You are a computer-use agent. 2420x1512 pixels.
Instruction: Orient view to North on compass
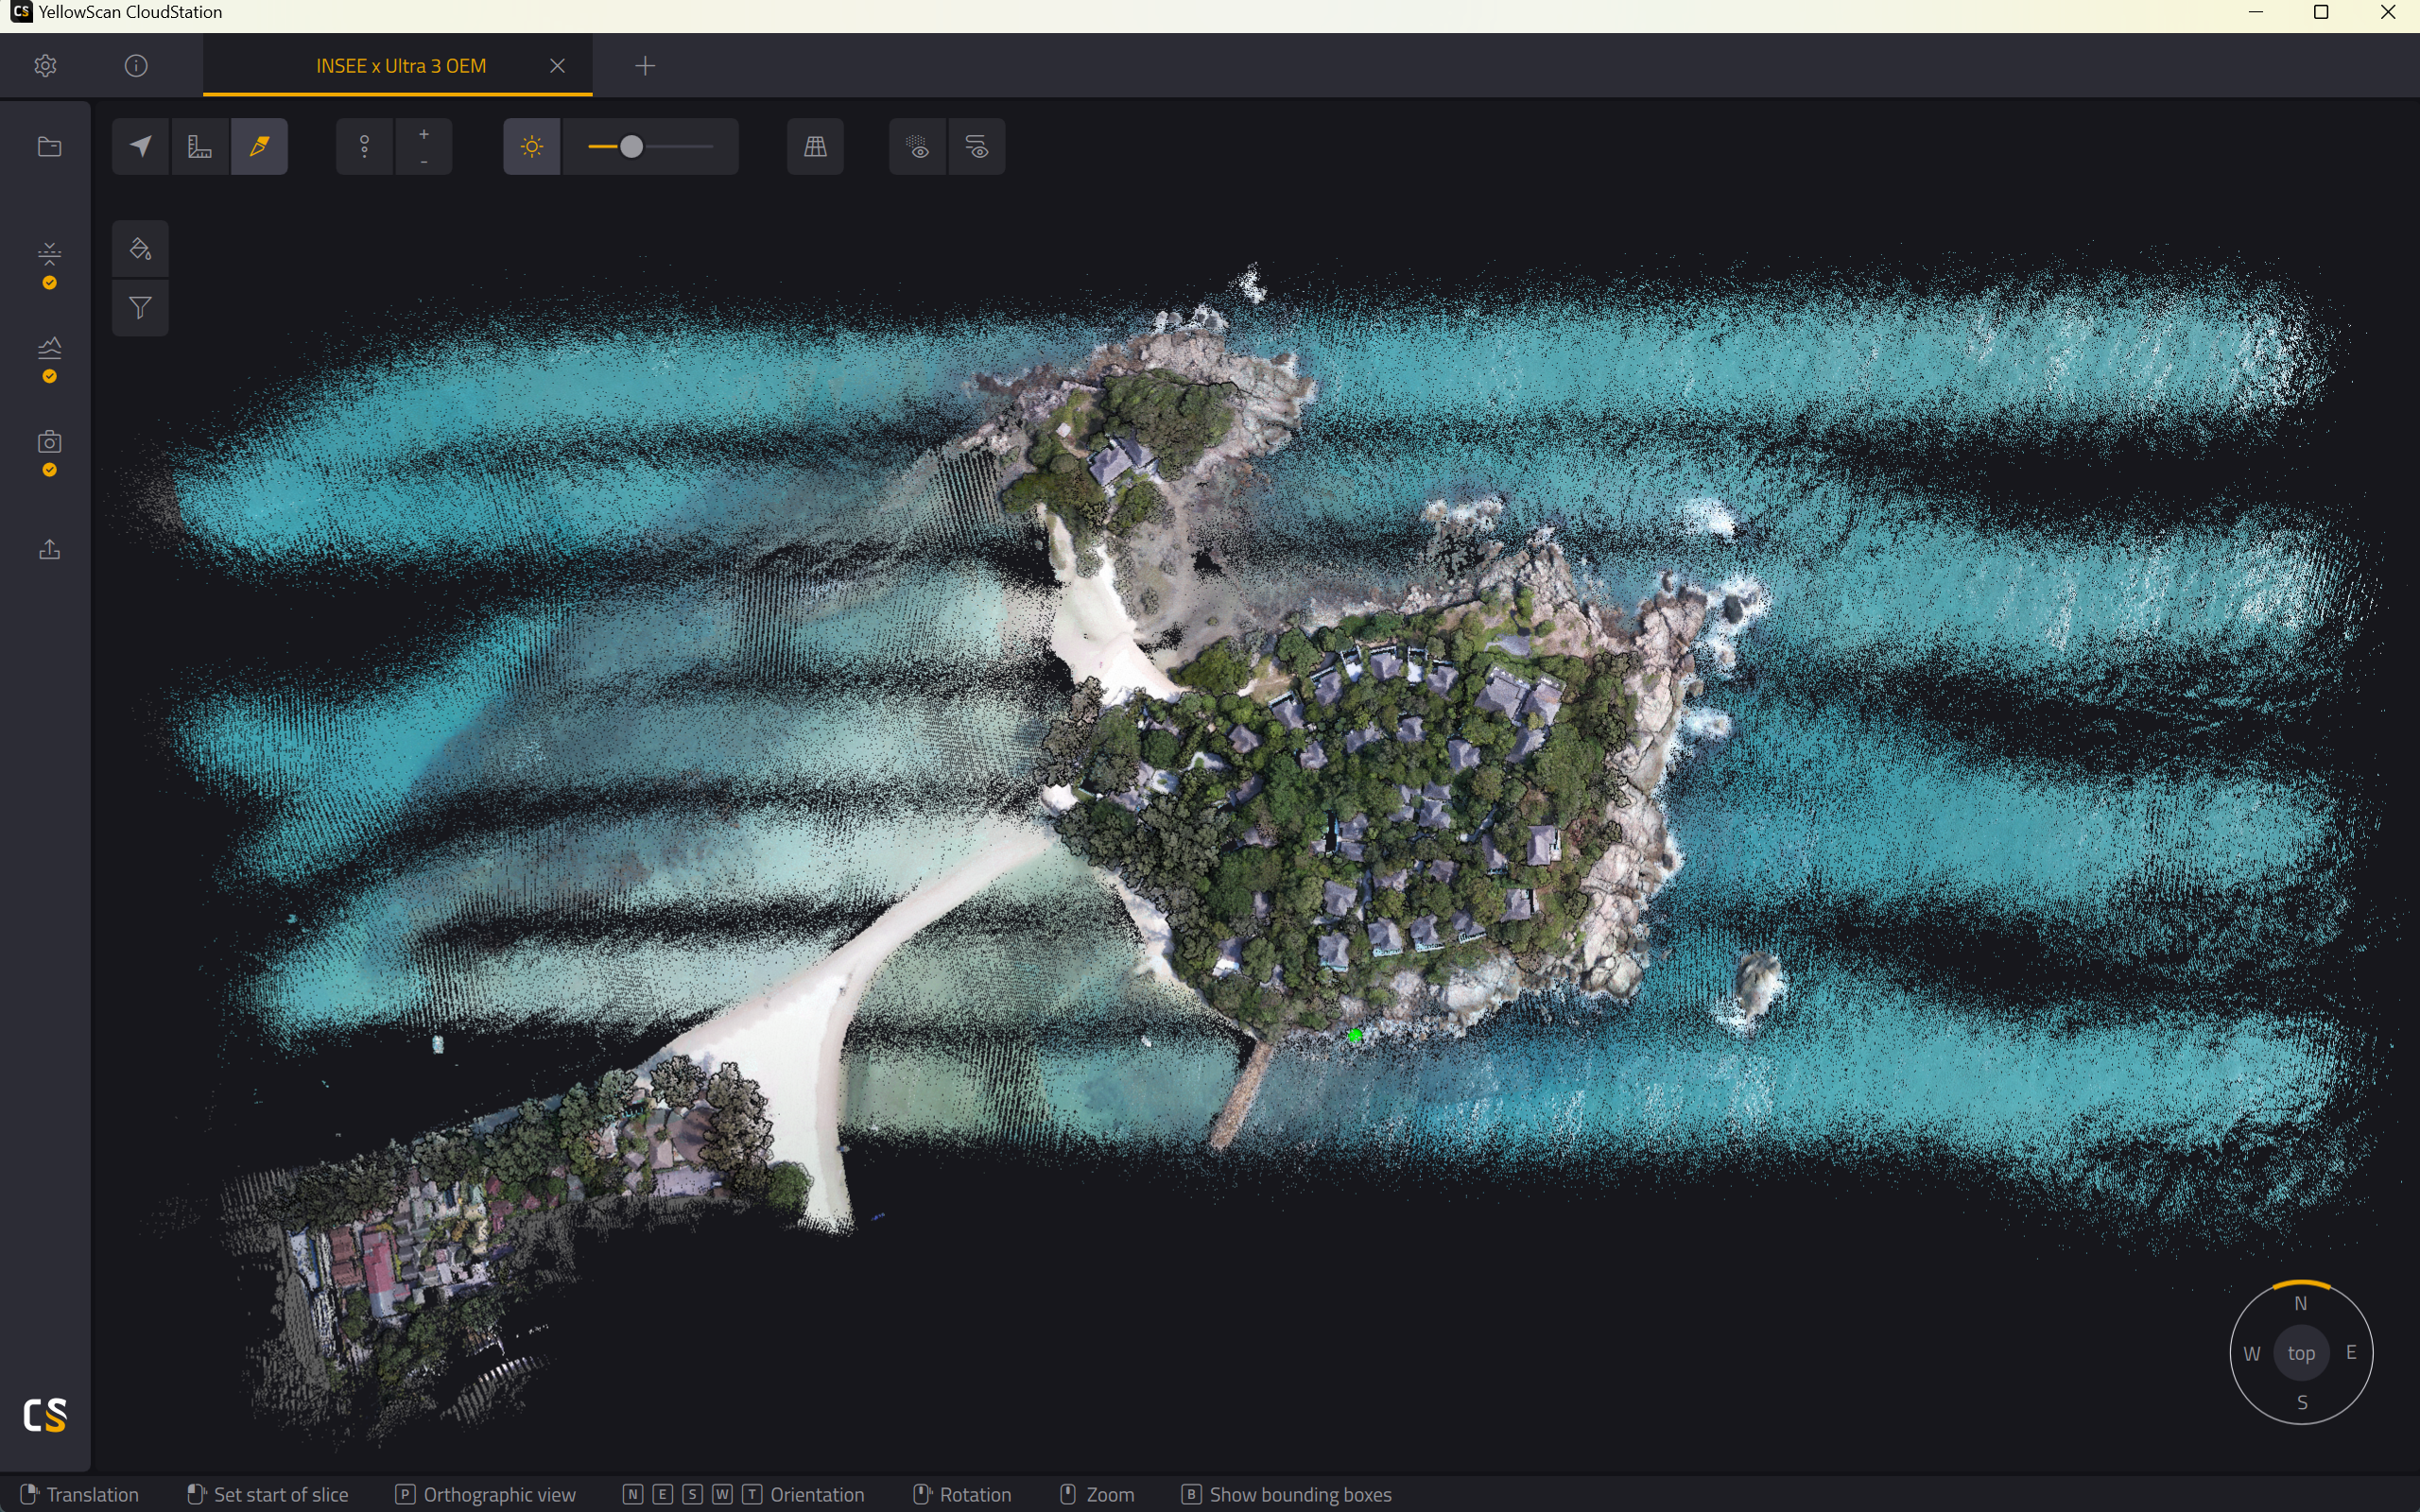(2300, 1303)
